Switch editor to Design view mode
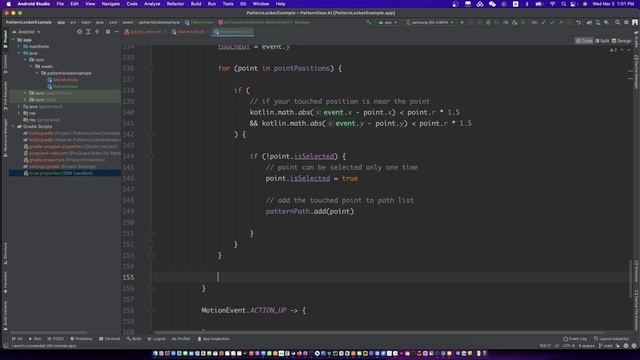Image resolution: width=640 pixels, height=360 pixels. coord(621,41)
